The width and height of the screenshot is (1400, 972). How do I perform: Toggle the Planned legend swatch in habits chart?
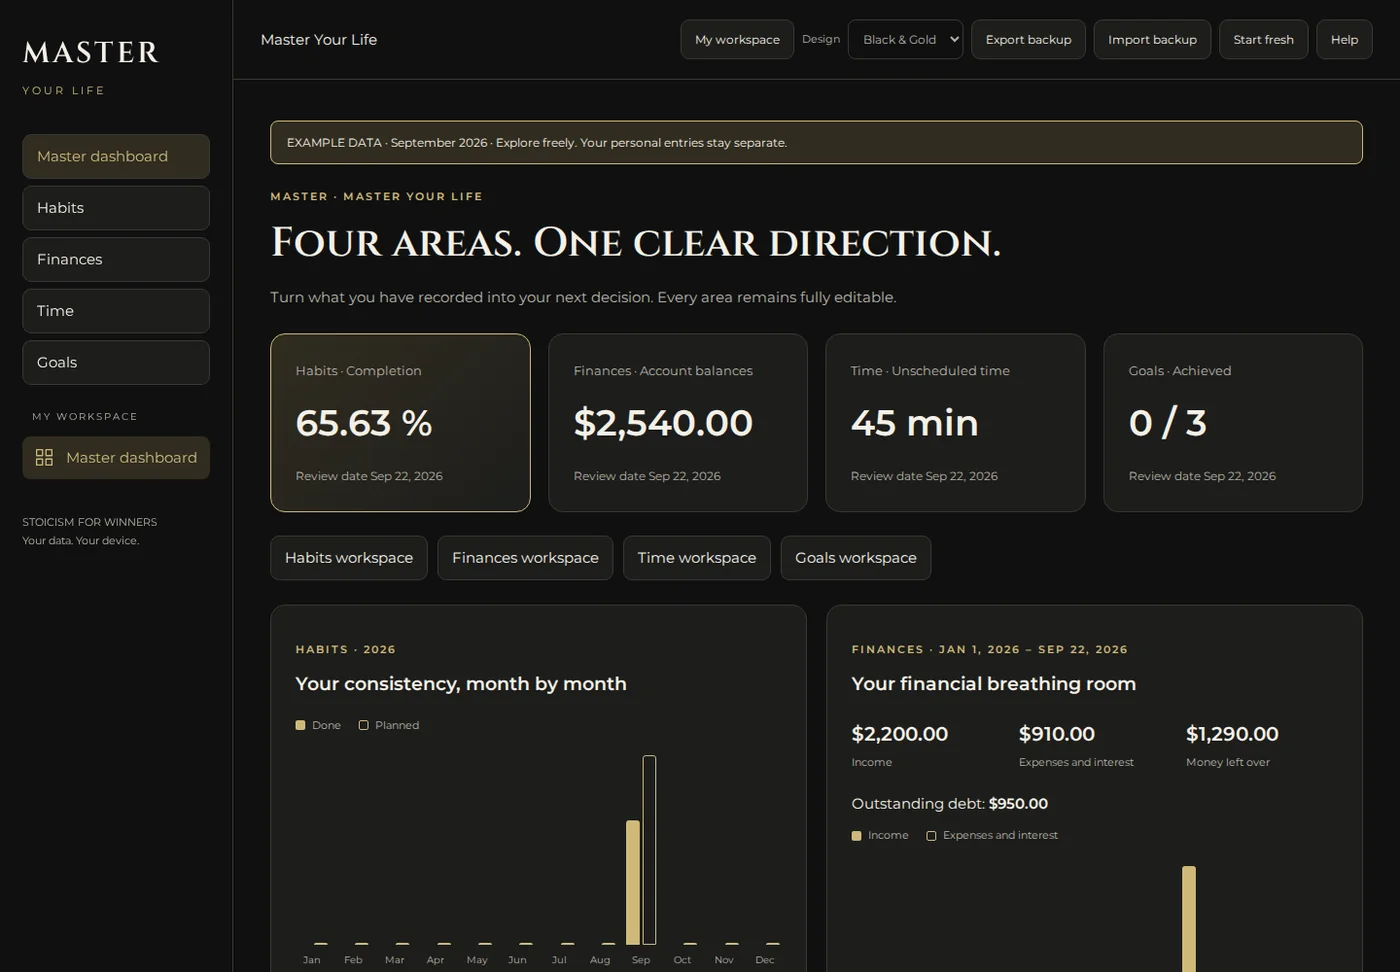[x=364, y=725]
